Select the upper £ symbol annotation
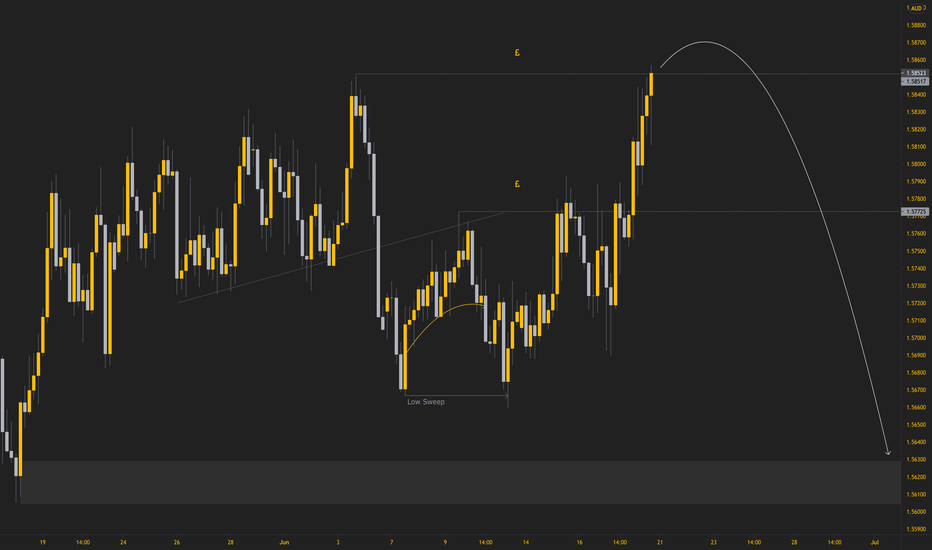Image resolution: width=932 pixels, height=550 pixels. point(517,53)
